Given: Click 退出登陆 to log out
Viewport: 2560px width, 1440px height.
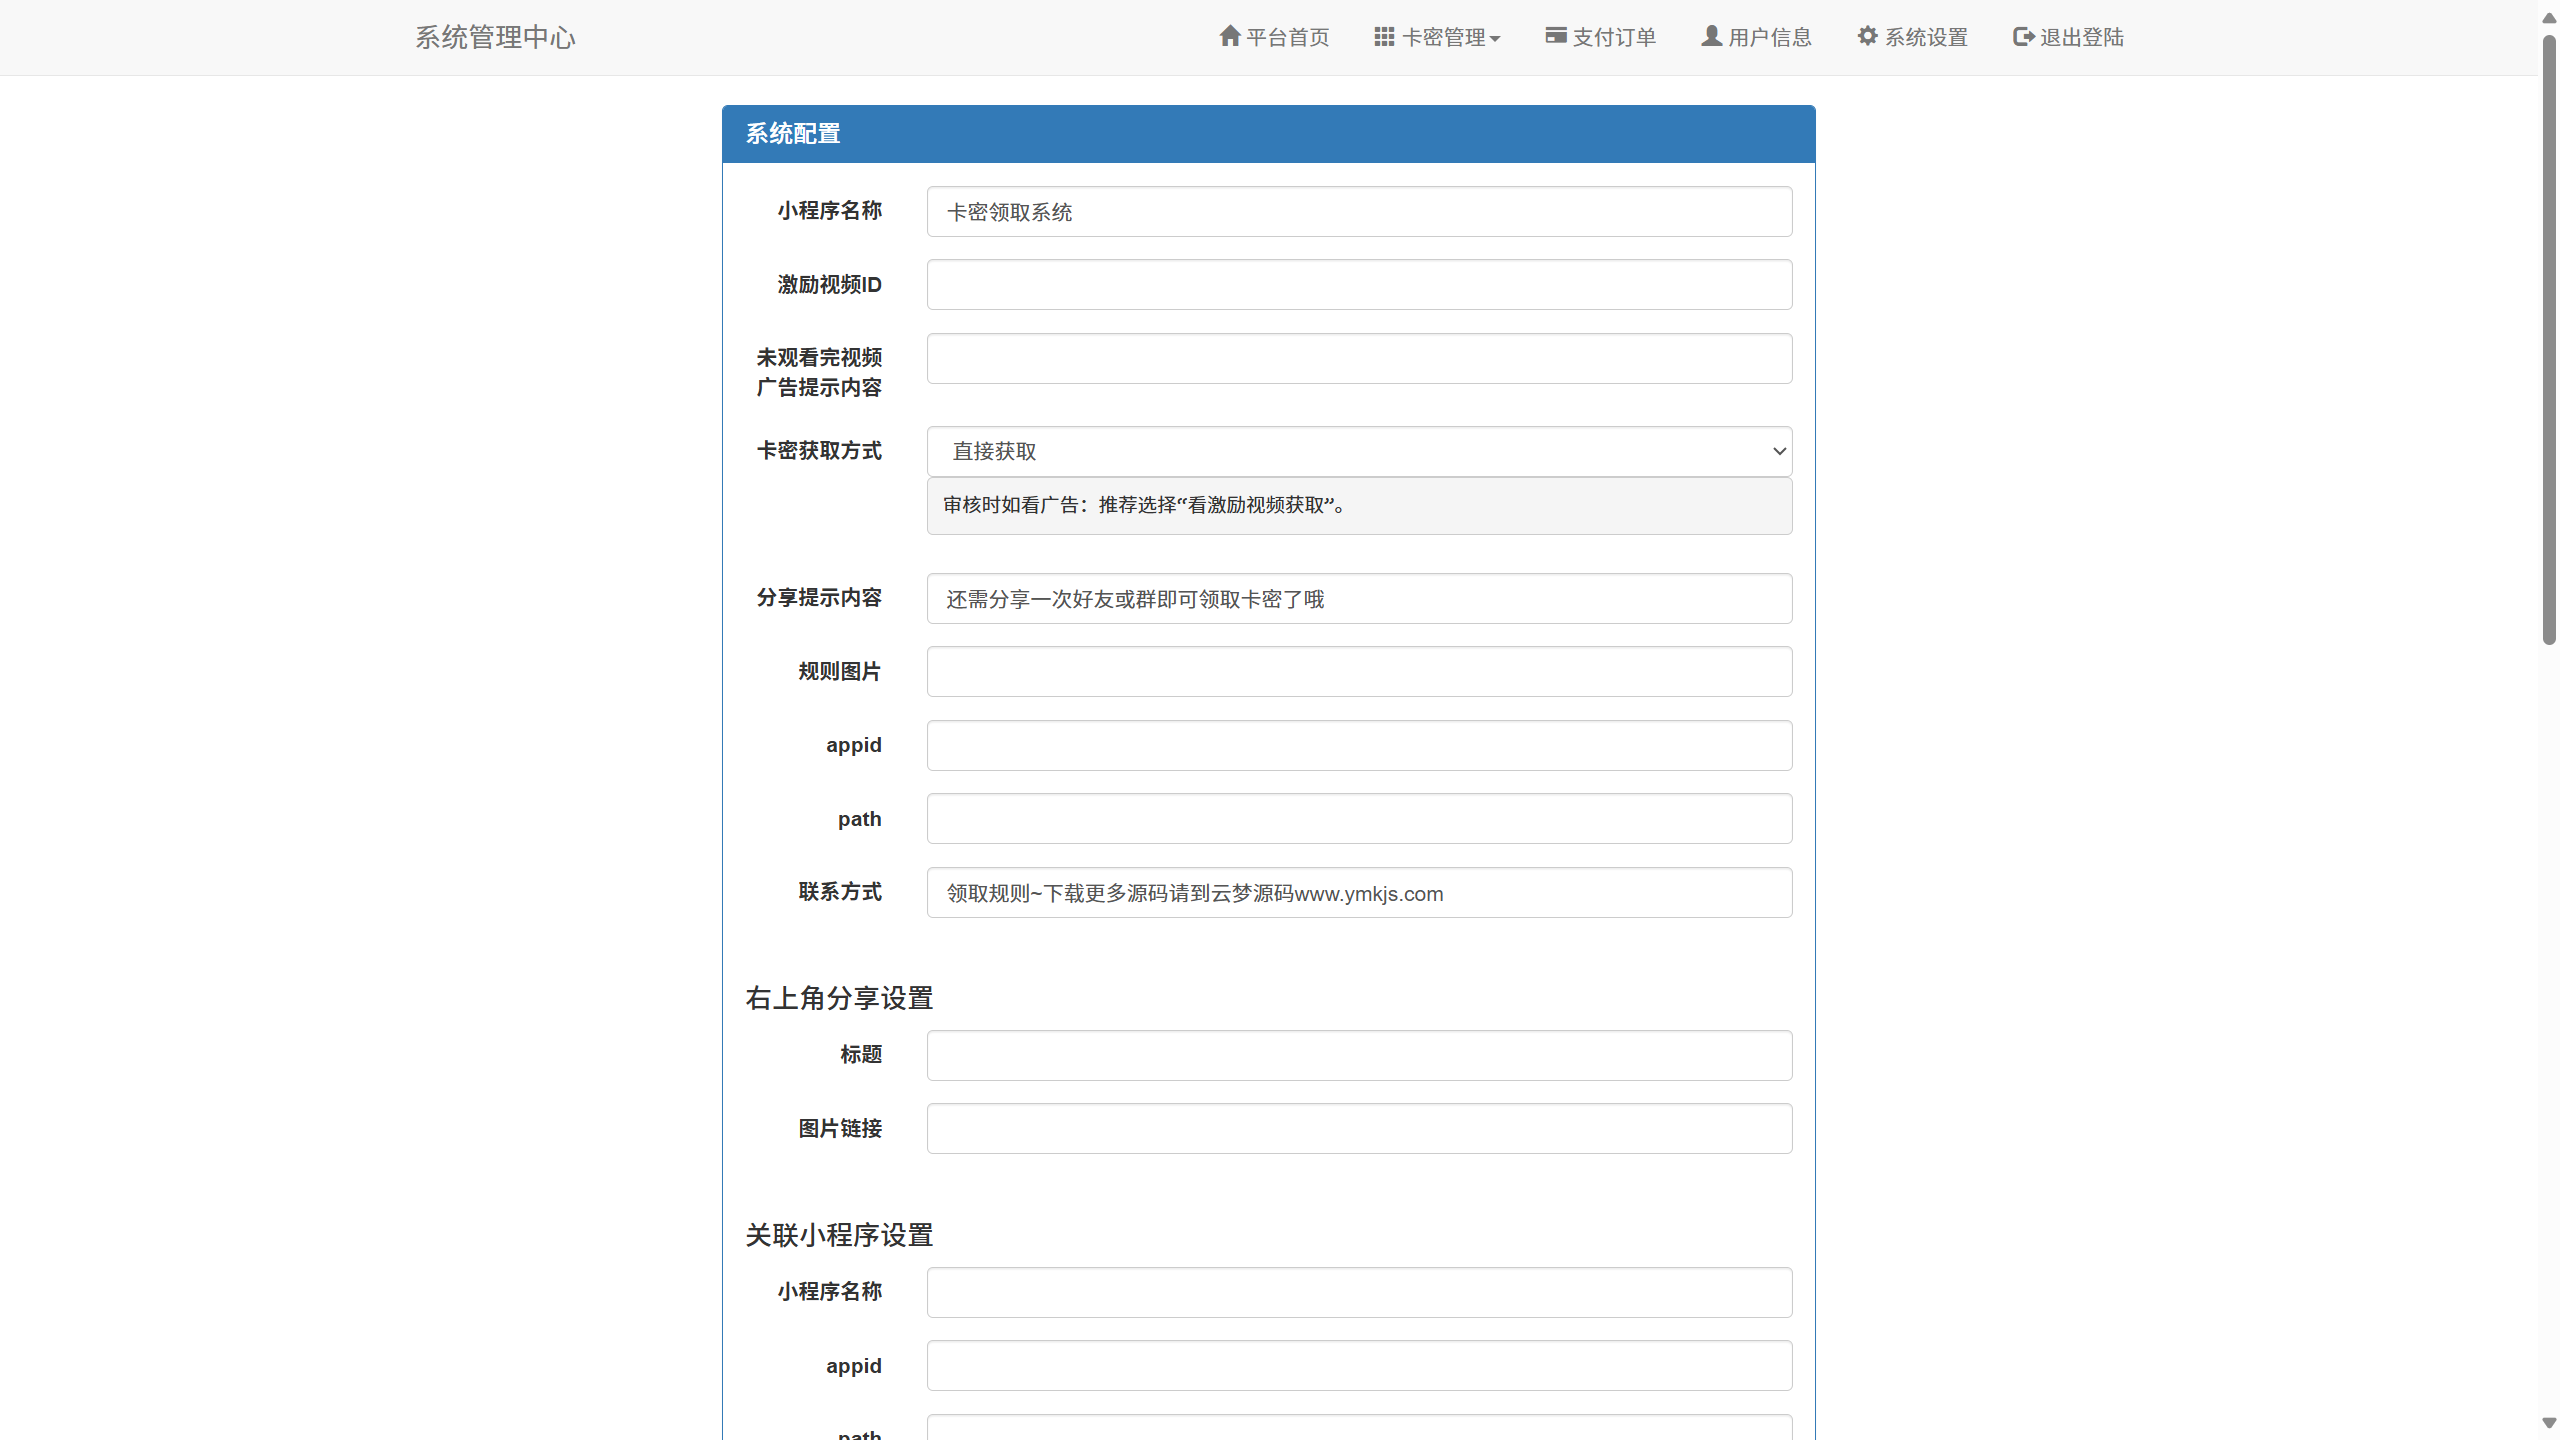Looking at the screenshot, I should click(x=2068, y=37).
